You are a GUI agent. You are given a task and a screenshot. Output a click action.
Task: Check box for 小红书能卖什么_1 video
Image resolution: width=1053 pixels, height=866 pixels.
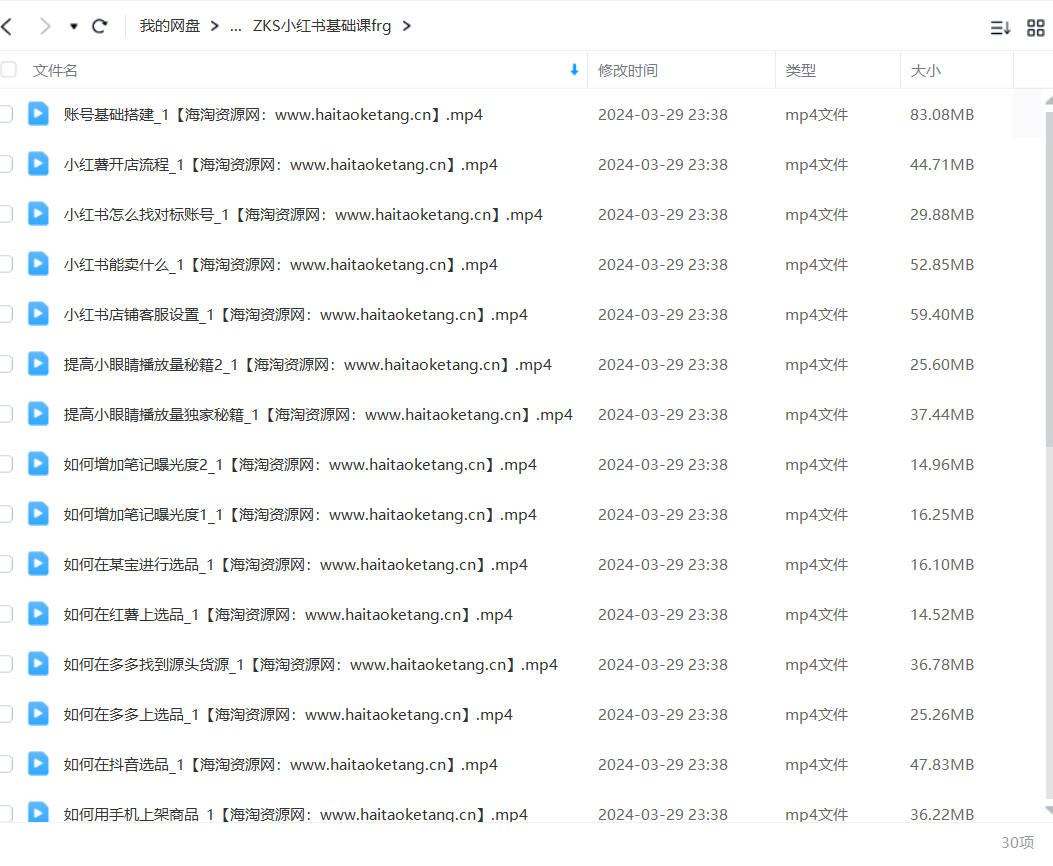6,264
